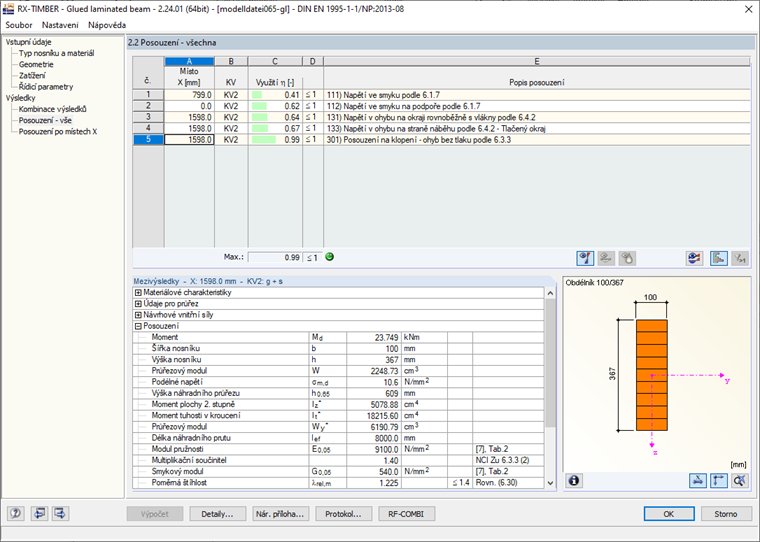
Task: Click Průřezový modul value 2248.73
Action: pos(374,371)
